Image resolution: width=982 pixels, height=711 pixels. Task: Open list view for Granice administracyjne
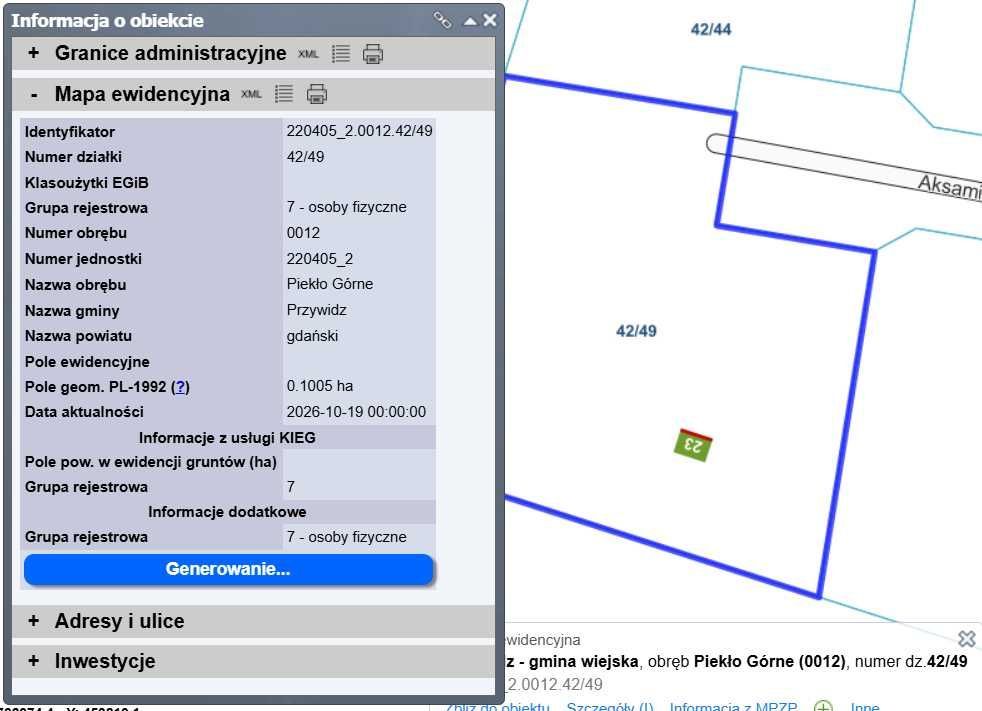(341, 54)
